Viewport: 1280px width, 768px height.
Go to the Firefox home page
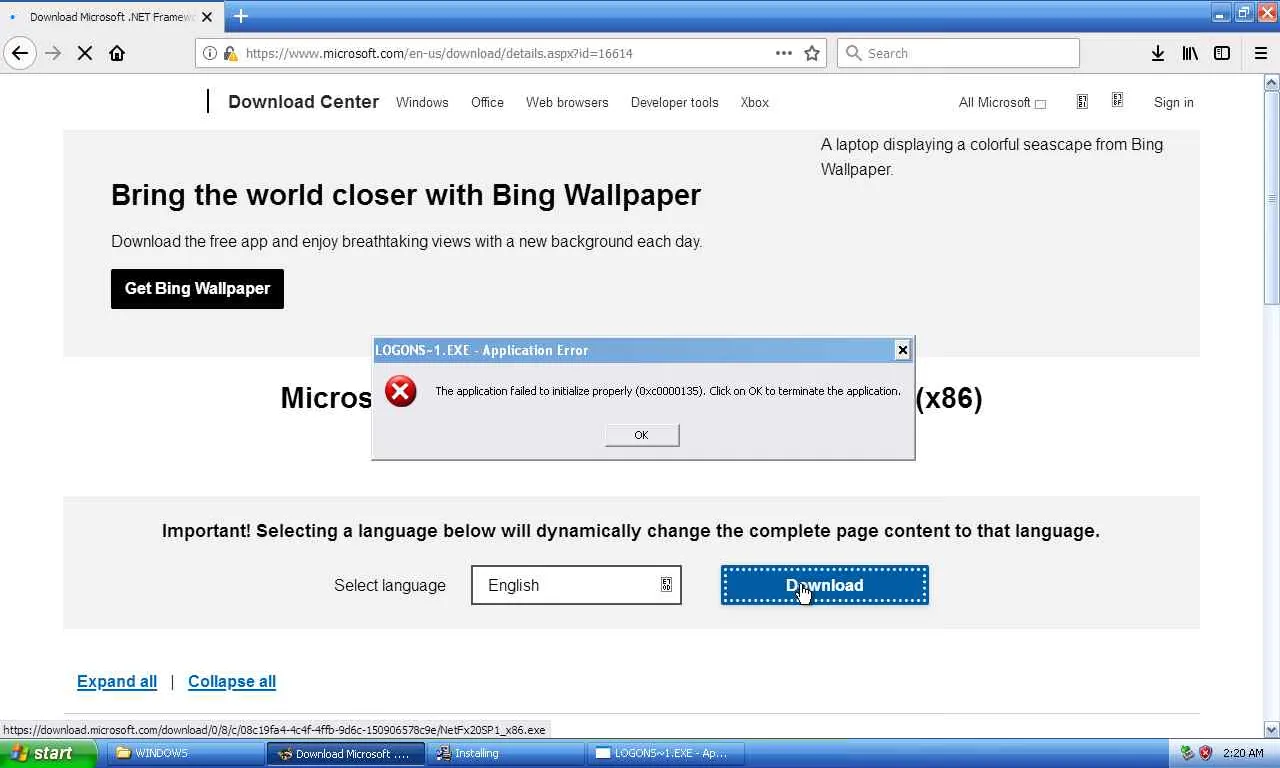click(117, 53)
